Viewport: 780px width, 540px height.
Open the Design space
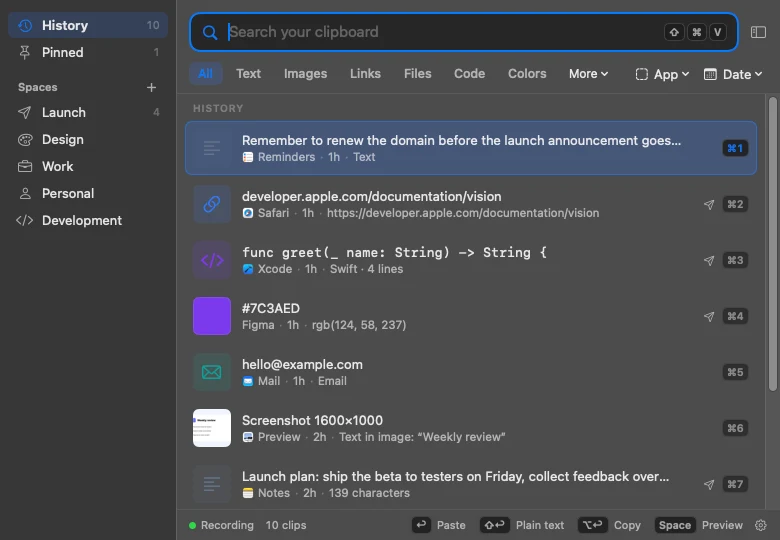[x=88, y=139]
